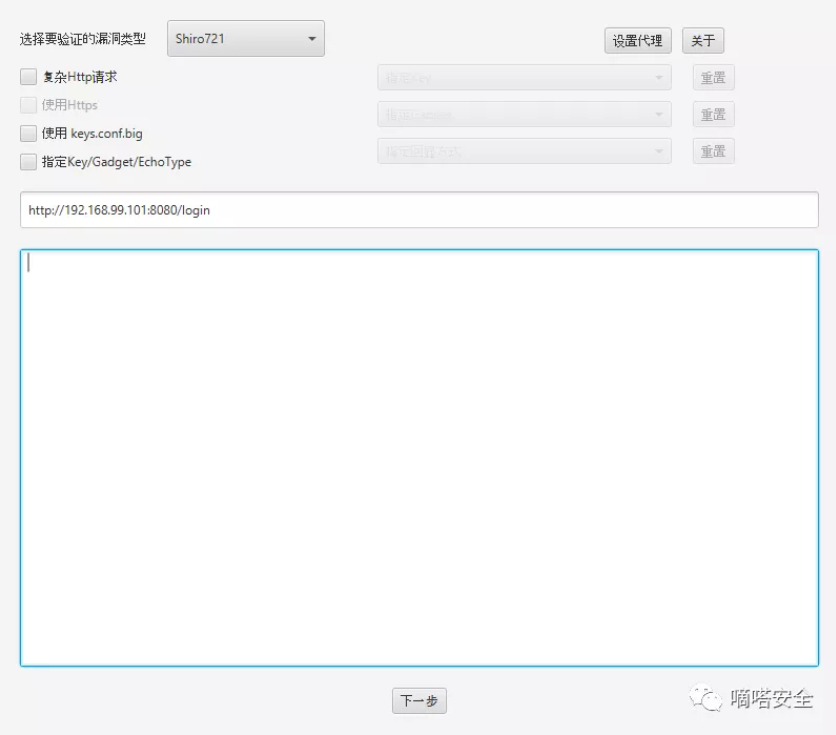Focus the URL field containing 192.168.99.101:8080/login
Screen dimensions: 836x735
[419, 210]
